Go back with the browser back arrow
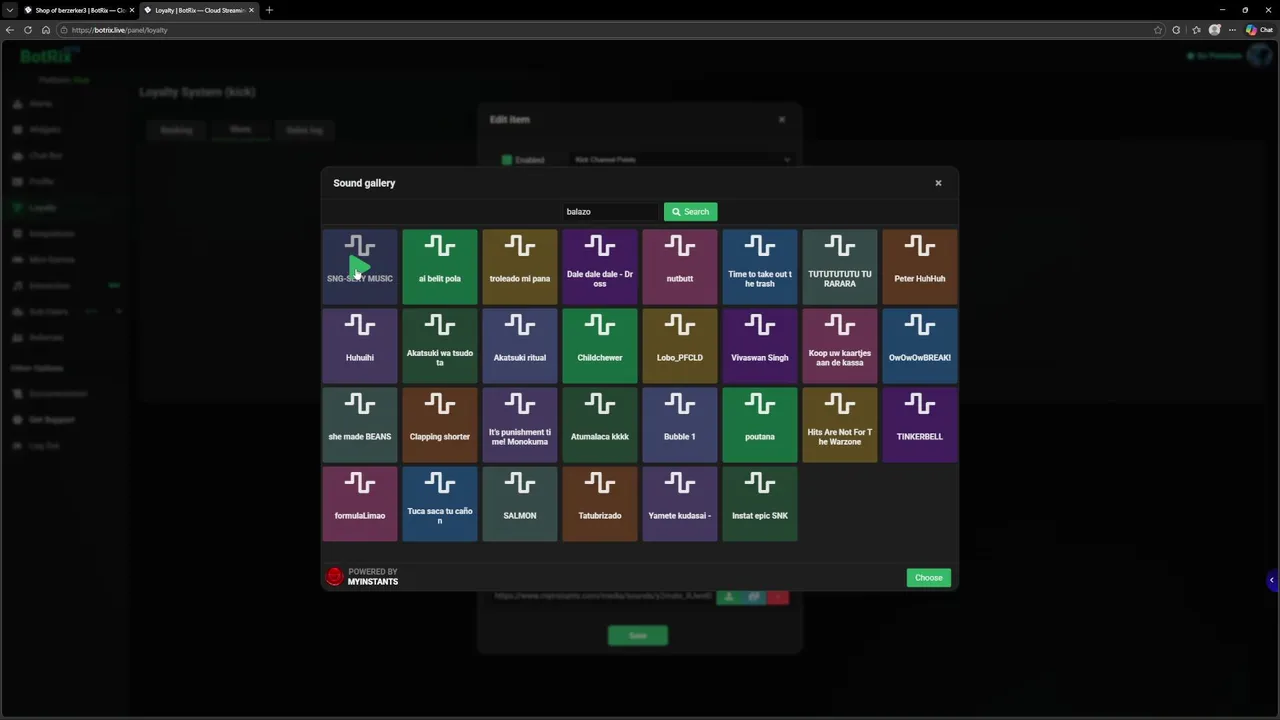Screen dimensions: 1280x720 click(10, 30)
